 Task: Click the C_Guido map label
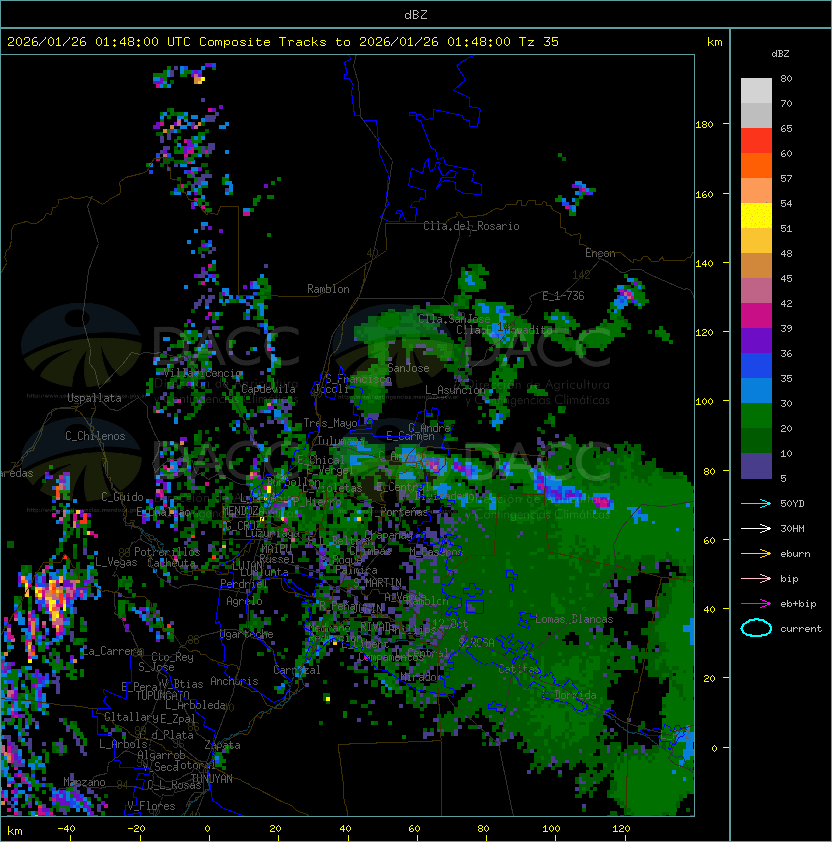122,497
